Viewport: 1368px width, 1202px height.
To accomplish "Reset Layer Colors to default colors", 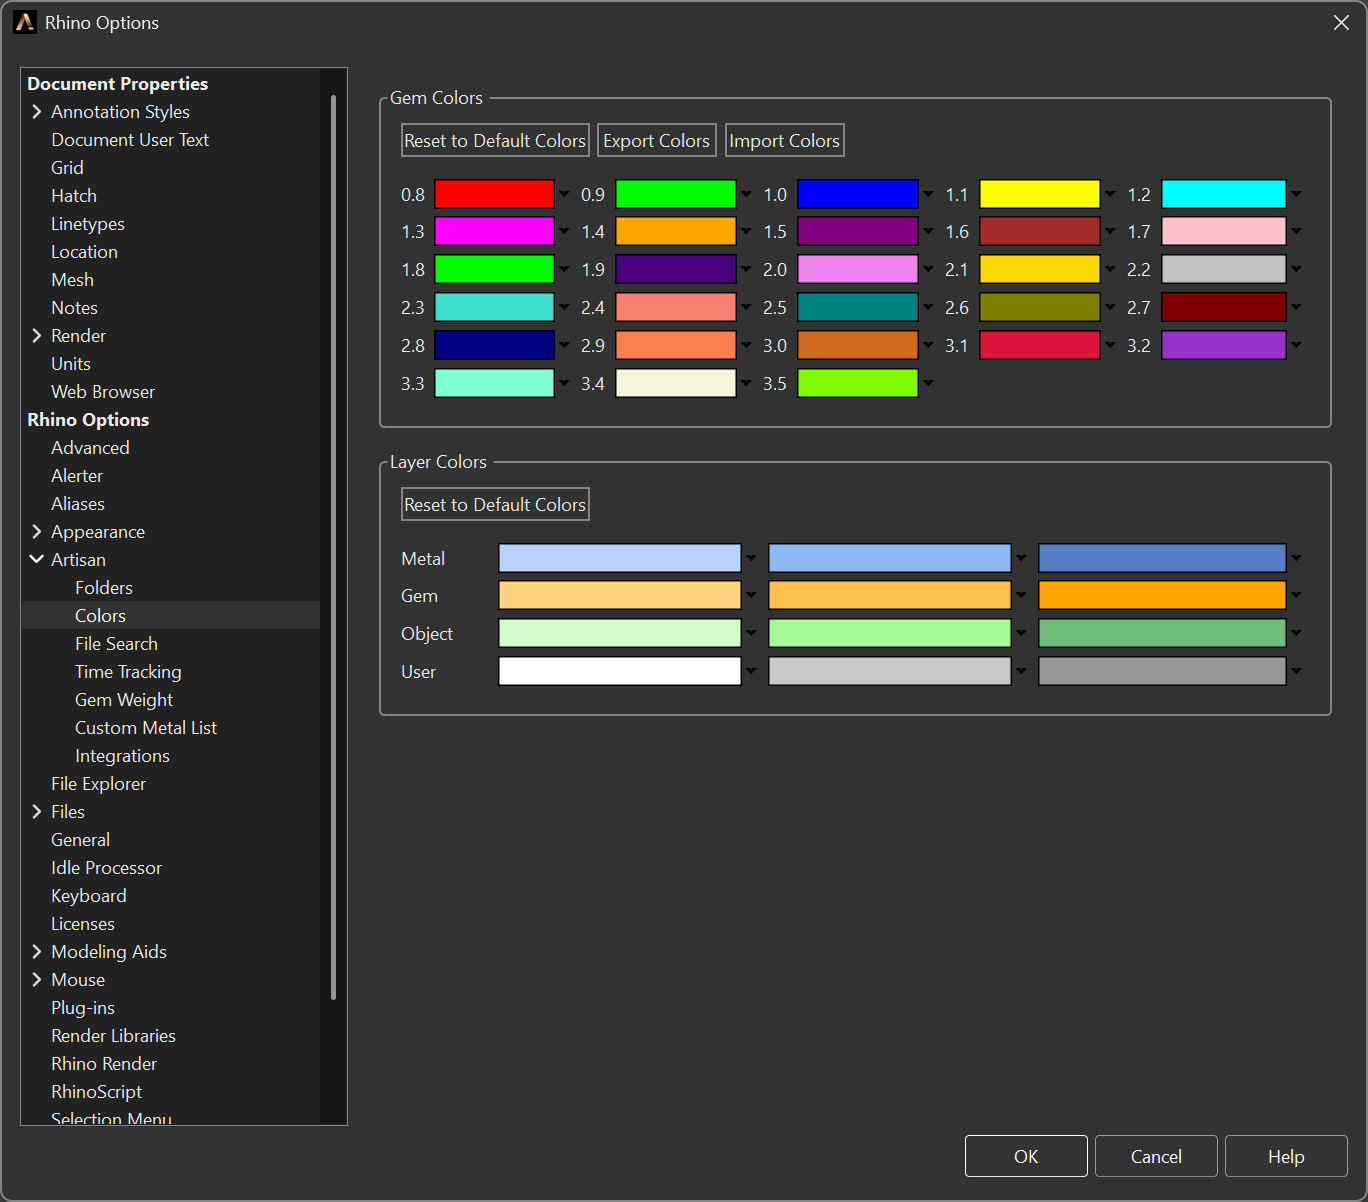I will click(x=495, y=504).
